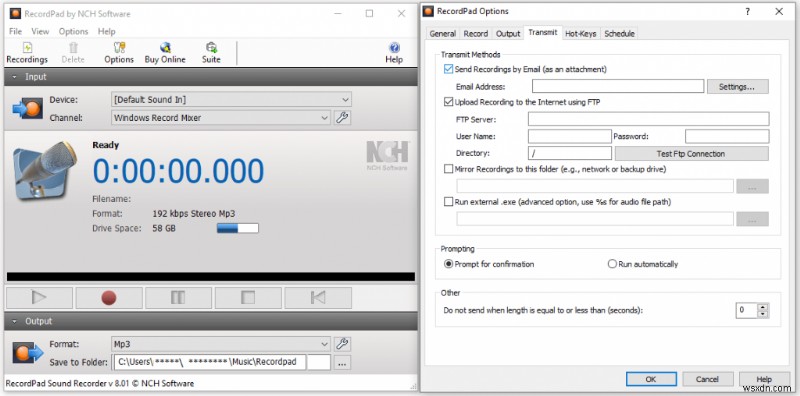The image size is (800, 396).
Task: Click the output format icon with arrow
Action: (28, 353)
